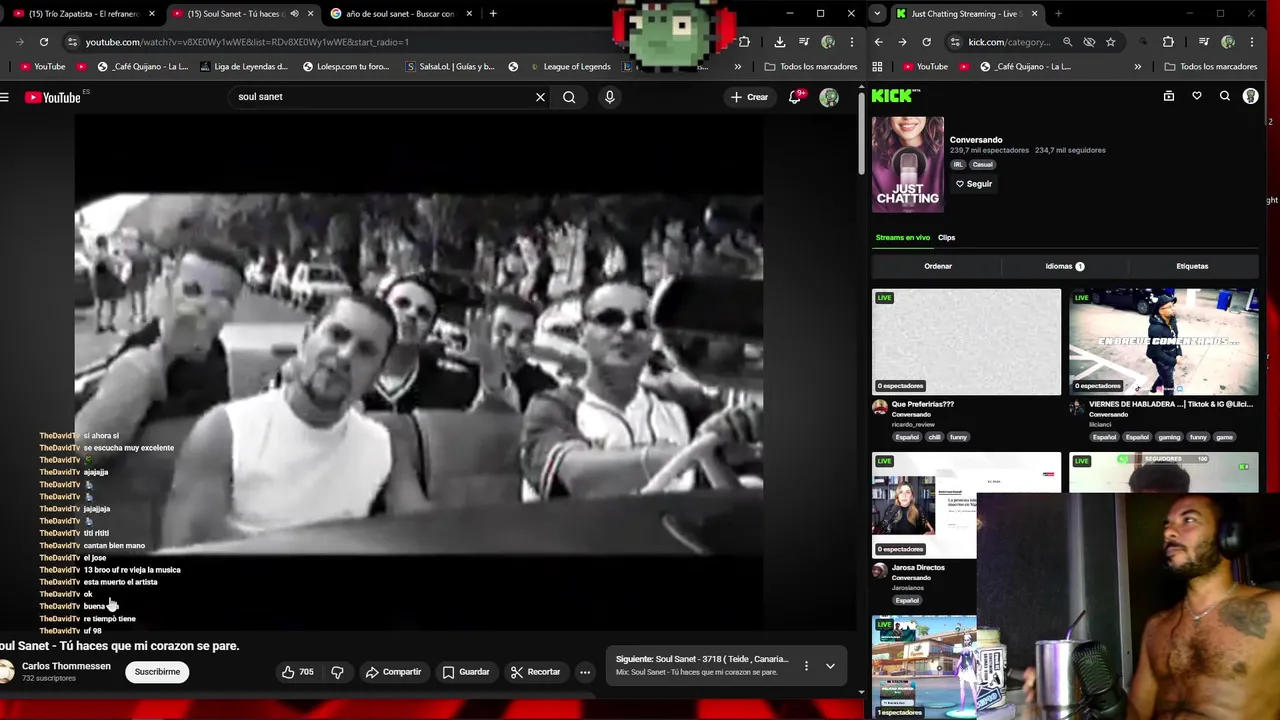1280x720 pixels.
Task: Open the Ordenar sort dropdown
Action: click(938, 266)
